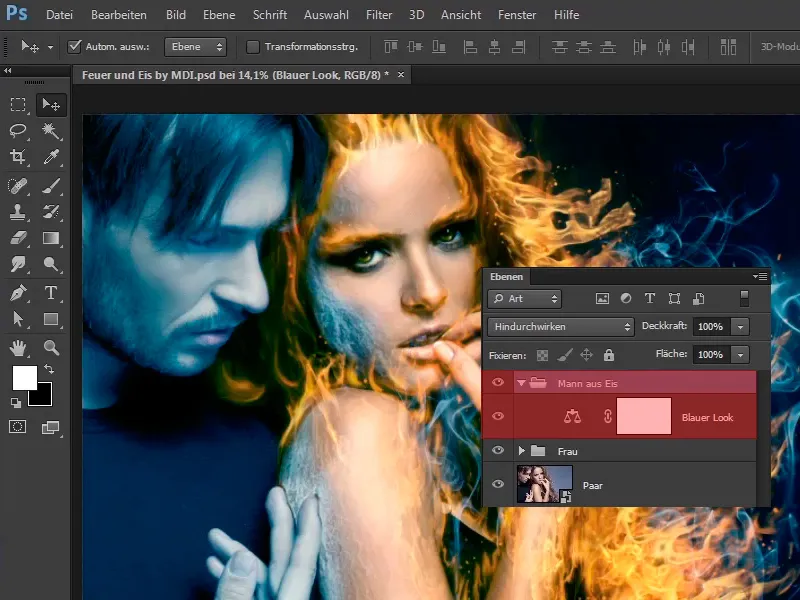Viewport: 800px width, 600px height.
Task: Select the Hand tool
Action: [x=18, y=348]
